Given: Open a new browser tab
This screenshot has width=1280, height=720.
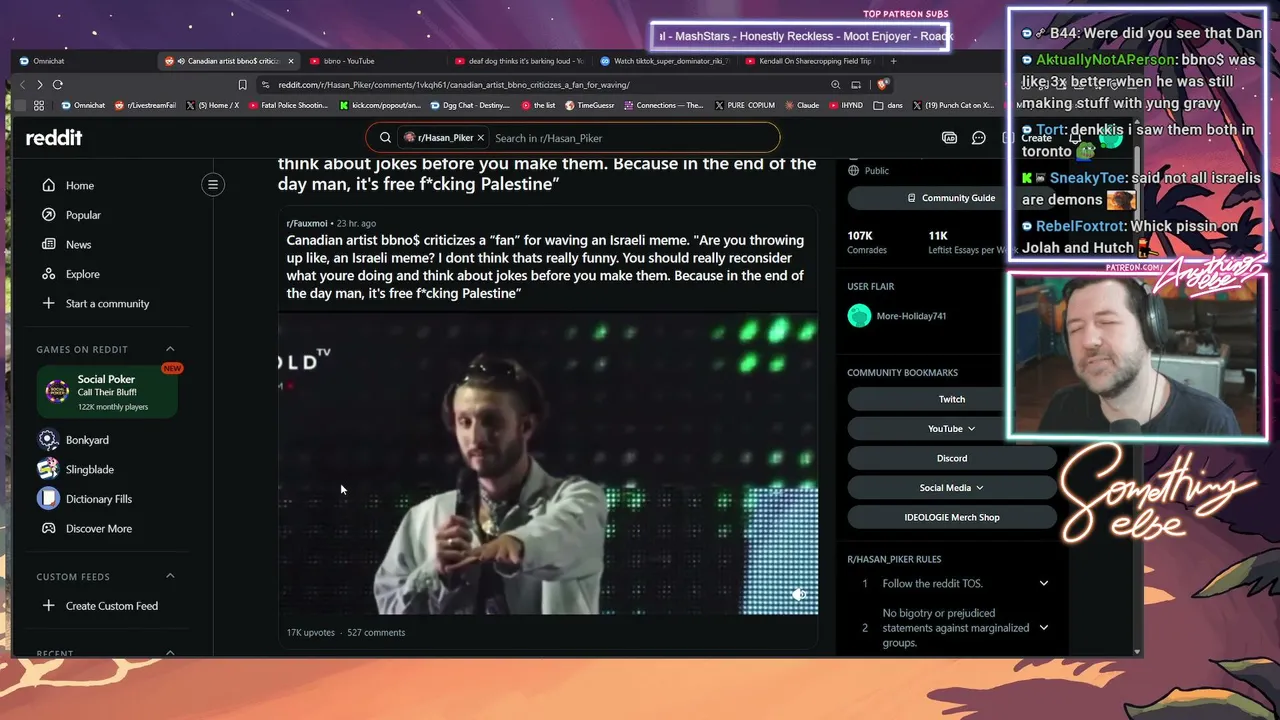Looking at the screenshot, I should (x=893, y=61).
